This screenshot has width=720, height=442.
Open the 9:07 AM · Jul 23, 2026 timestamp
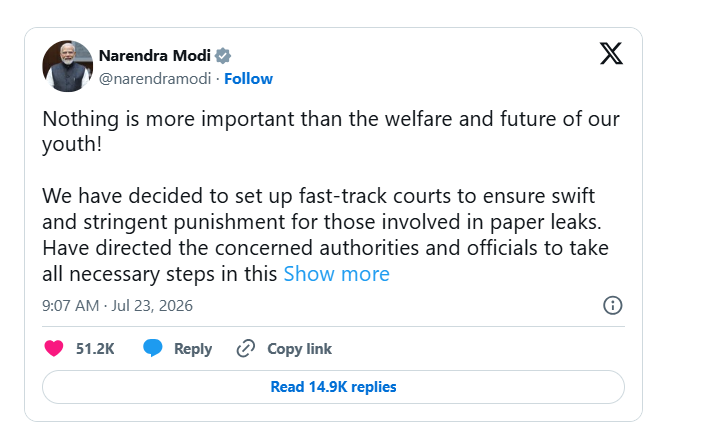tap(118, 306)
